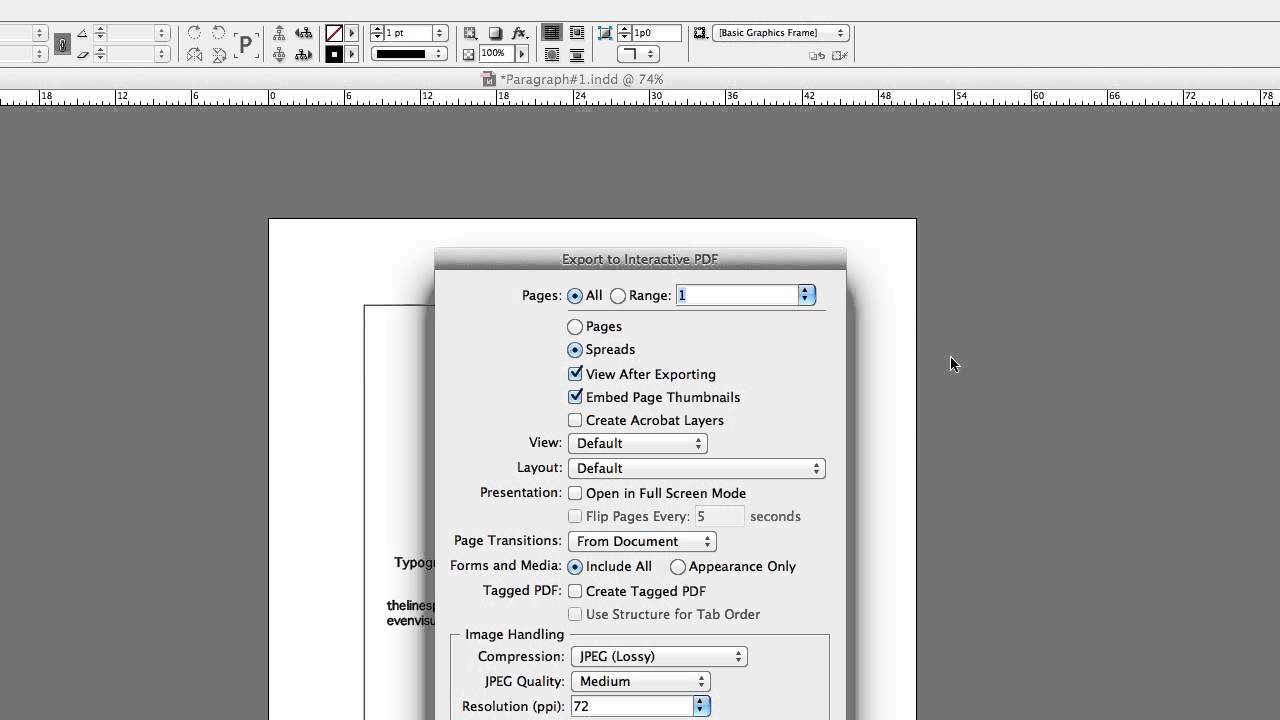Image resolution: width=1280 pixels, height=720 pixels.
Task: Open the corner shape dropdown
Action: click(638, 54)
